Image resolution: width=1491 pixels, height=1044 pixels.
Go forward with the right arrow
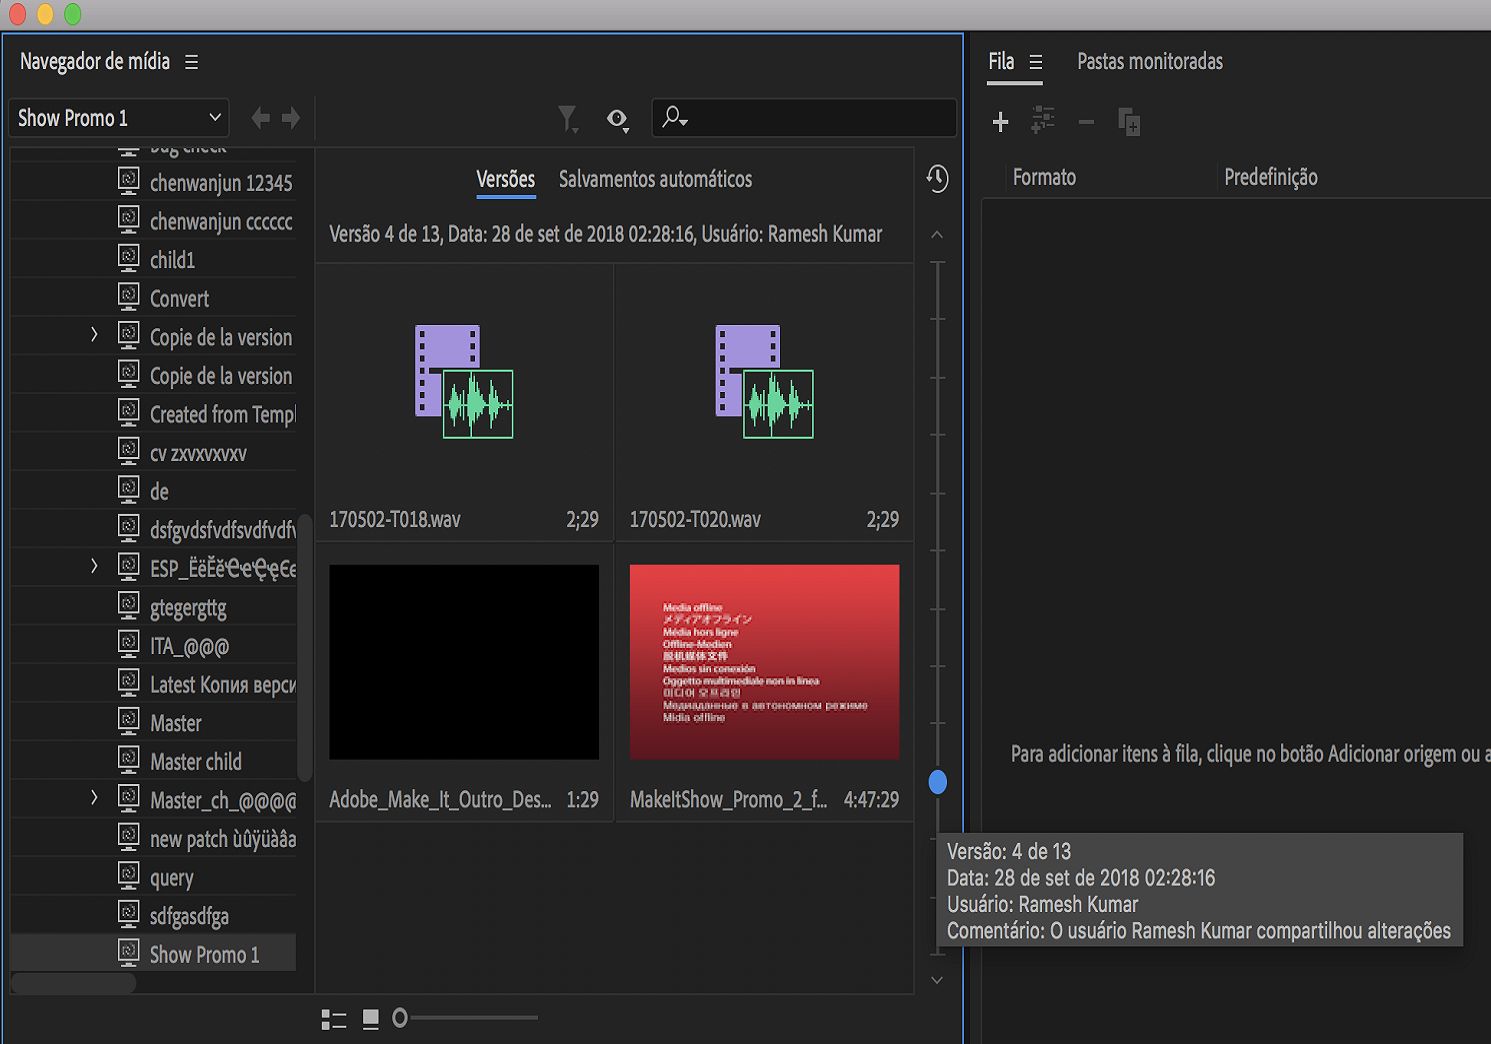point(291,118)
